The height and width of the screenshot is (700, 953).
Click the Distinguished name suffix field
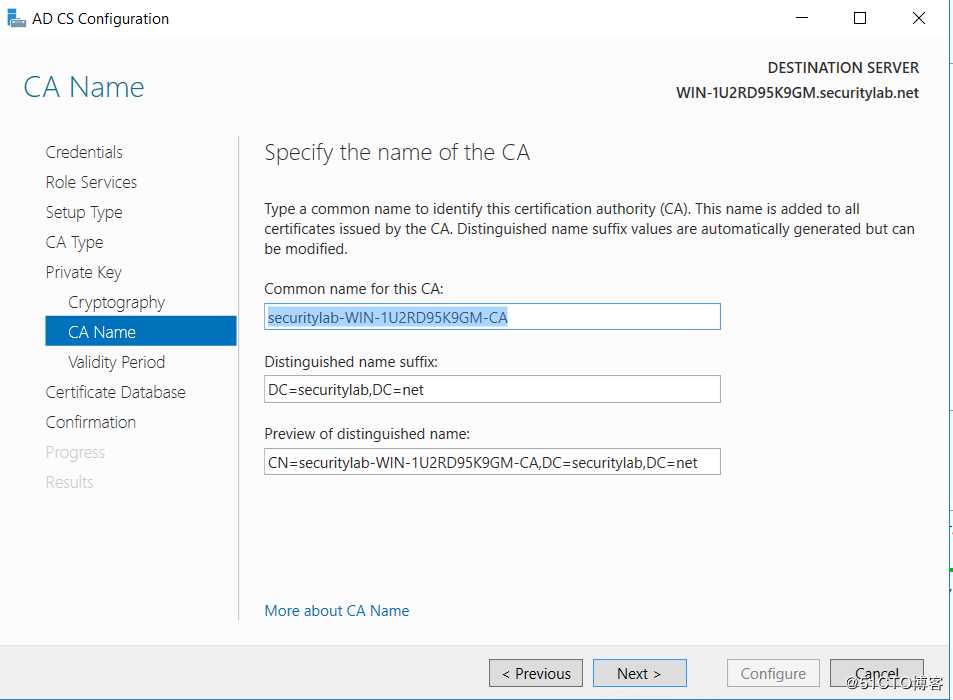(492, 389)
